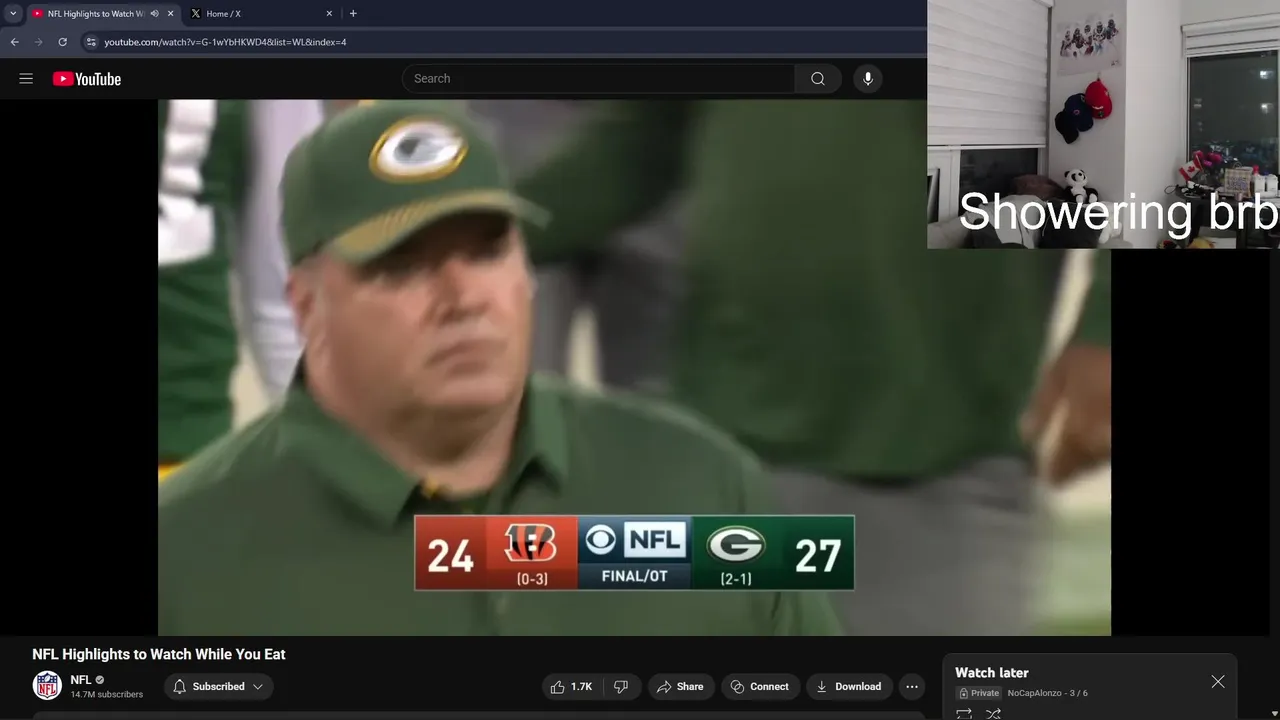
Task: Click the 'Showering brb' webcam overlay
Action: (1103, 124)
